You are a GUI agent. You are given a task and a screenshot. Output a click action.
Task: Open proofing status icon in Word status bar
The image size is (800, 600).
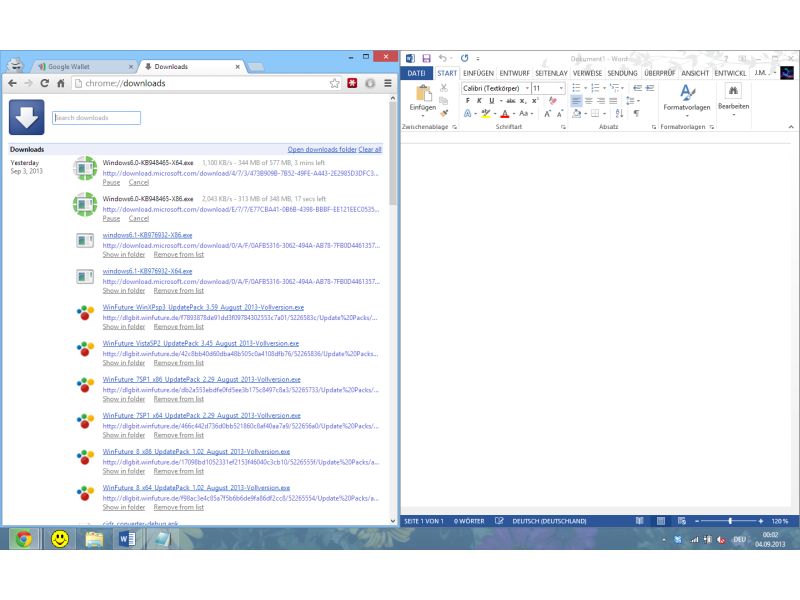[499, 521]
